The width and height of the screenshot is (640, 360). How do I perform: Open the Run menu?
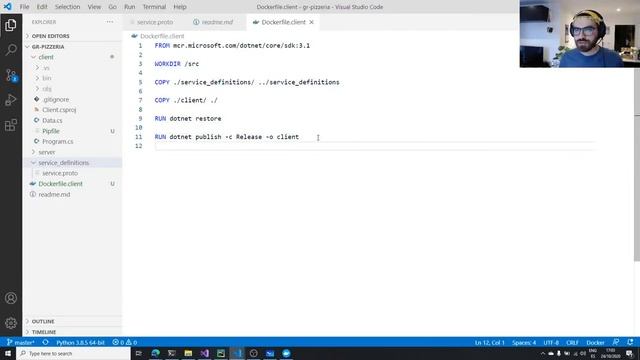(130, 7)
